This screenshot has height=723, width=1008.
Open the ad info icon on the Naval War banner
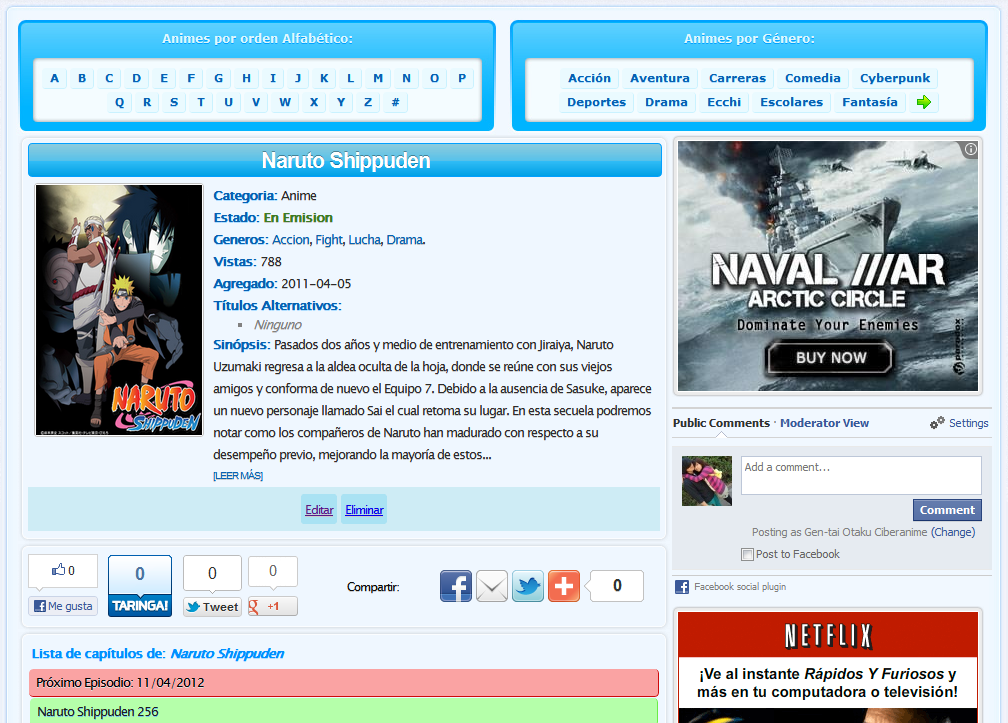pos(970,149)
